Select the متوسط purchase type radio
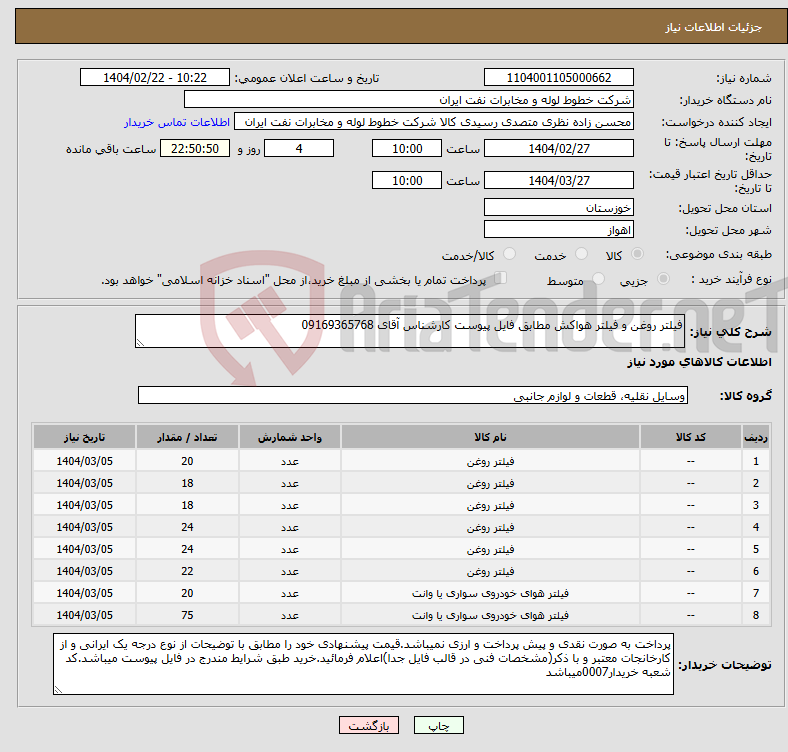This screenshot has height=752, width=788. (598, 278)
